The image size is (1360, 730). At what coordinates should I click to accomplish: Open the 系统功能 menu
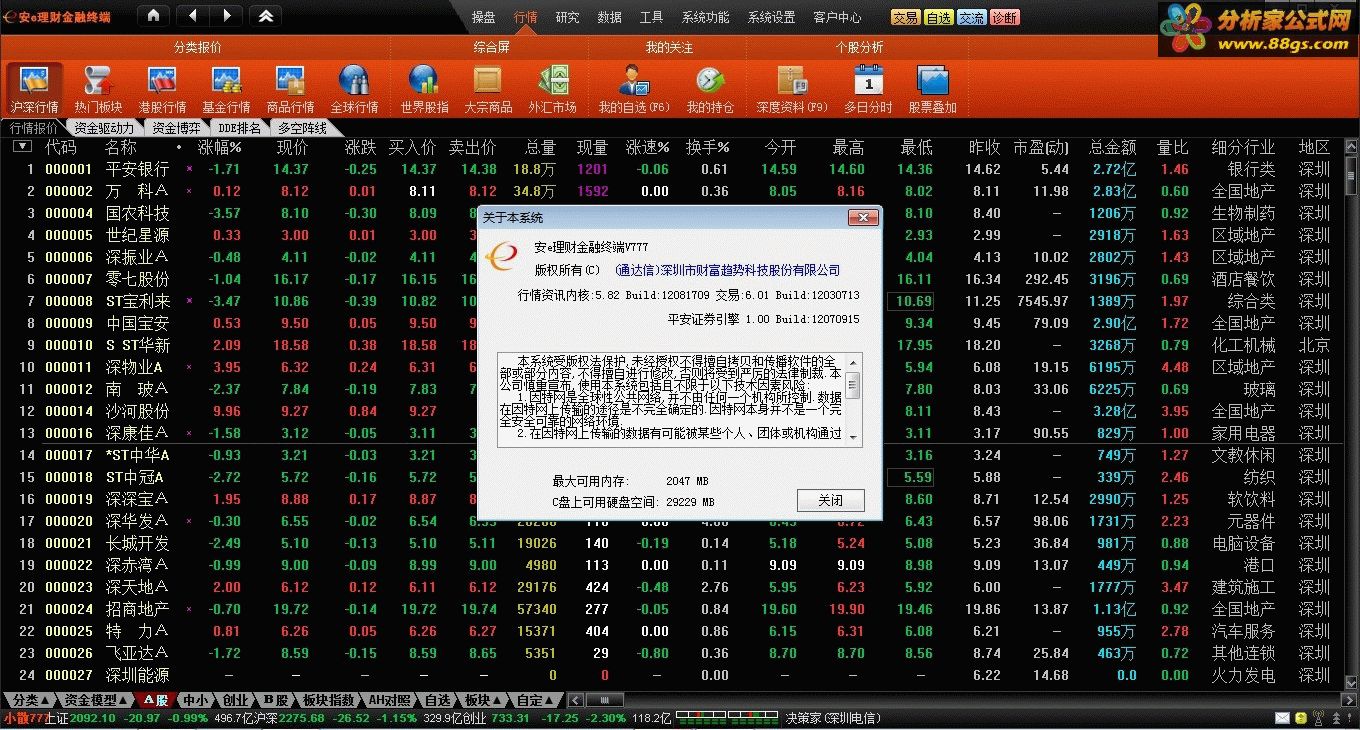click(x=706, y=17)
